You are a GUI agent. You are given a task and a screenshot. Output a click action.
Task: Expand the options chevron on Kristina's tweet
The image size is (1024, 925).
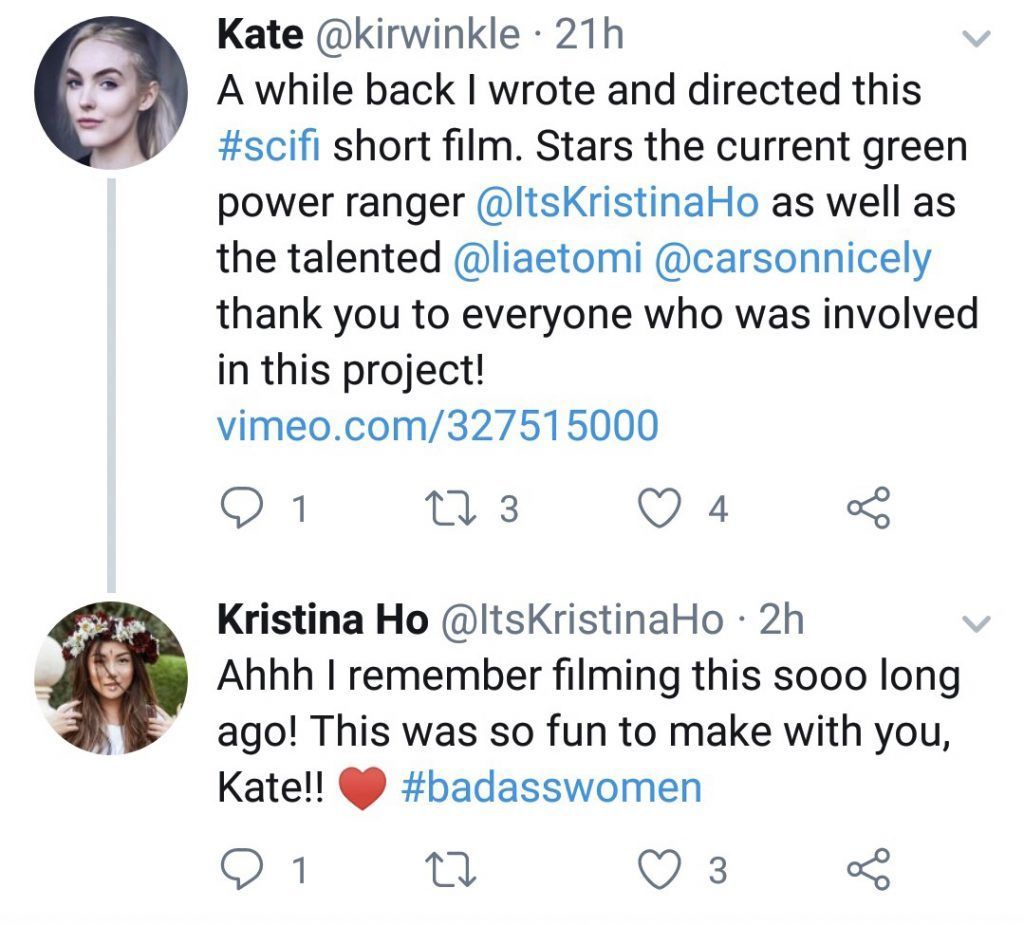click(x=976, y=624)
